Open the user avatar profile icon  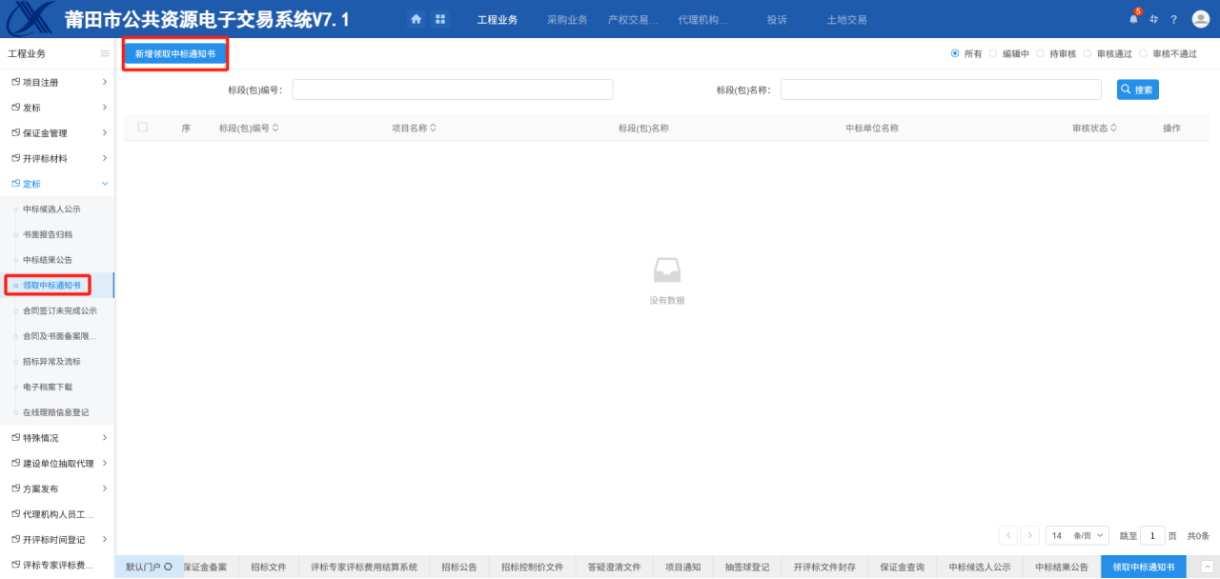1201,19
